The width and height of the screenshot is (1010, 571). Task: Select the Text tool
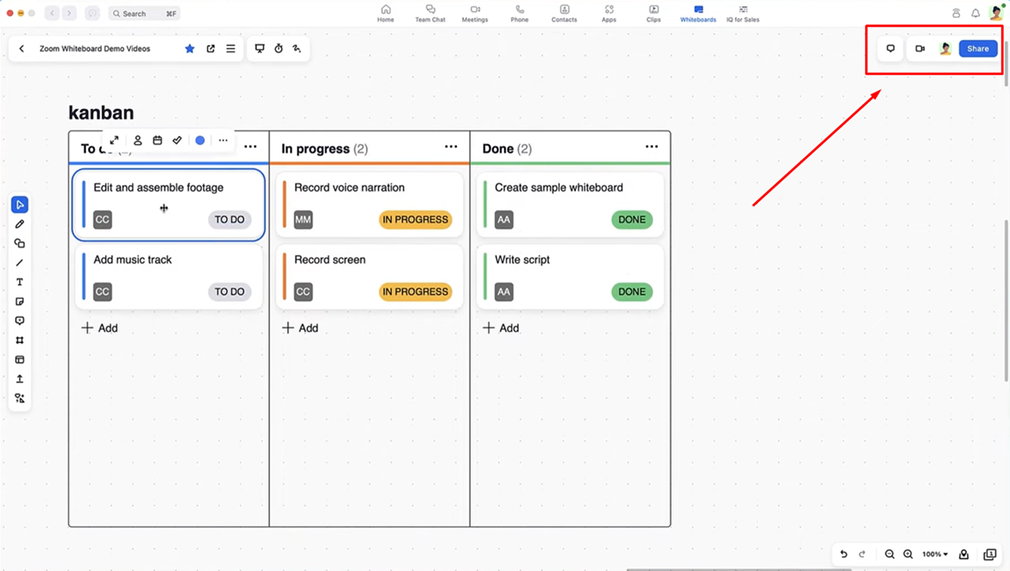click(x=19, y=282)
